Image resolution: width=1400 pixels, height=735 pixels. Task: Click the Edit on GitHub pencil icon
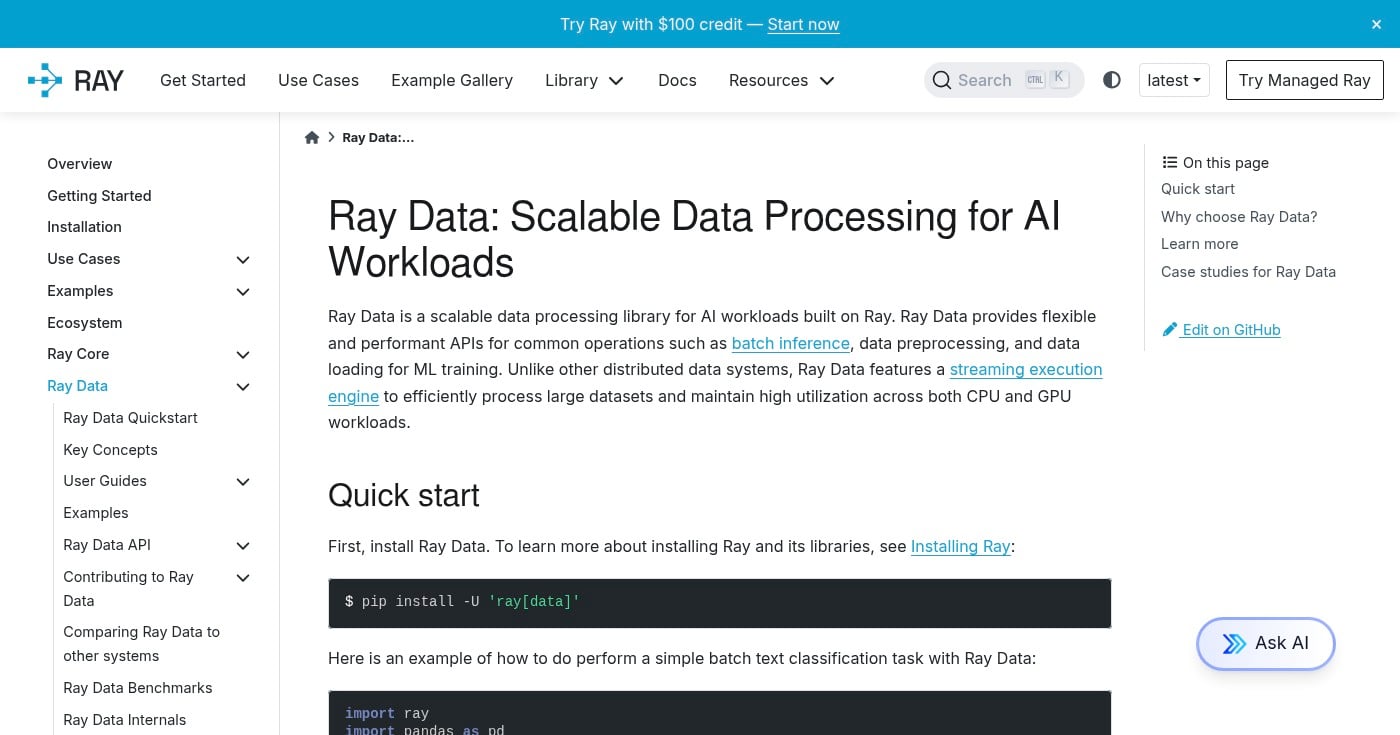[x=1169, y=330]
